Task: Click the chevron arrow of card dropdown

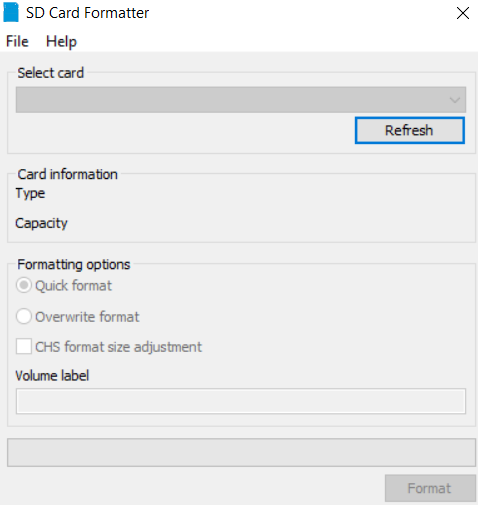Action: pos(455,100)
